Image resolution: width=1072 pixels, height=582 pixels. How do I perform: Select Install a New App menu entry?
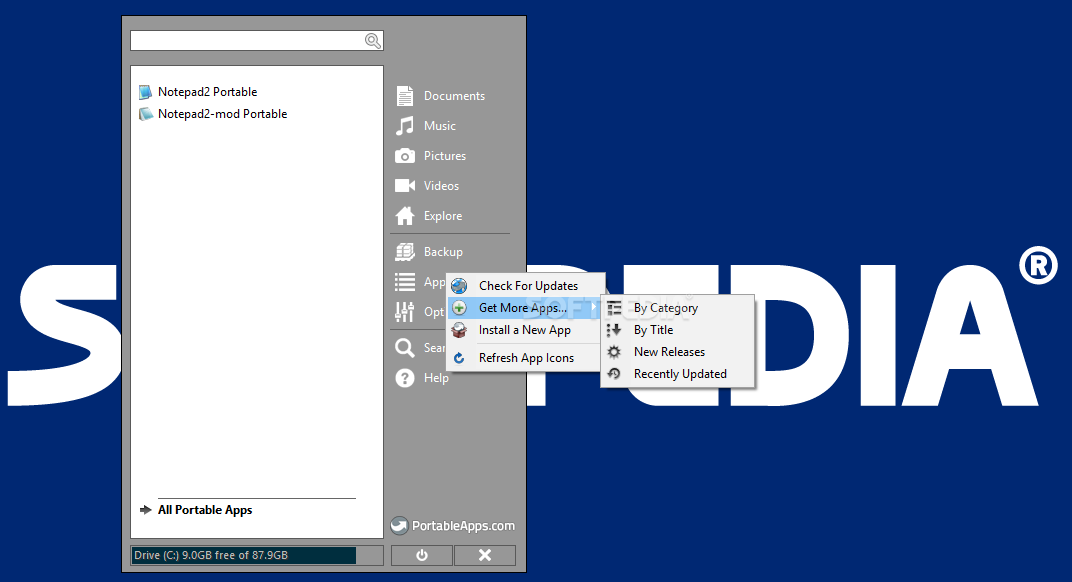coord(525,330)
